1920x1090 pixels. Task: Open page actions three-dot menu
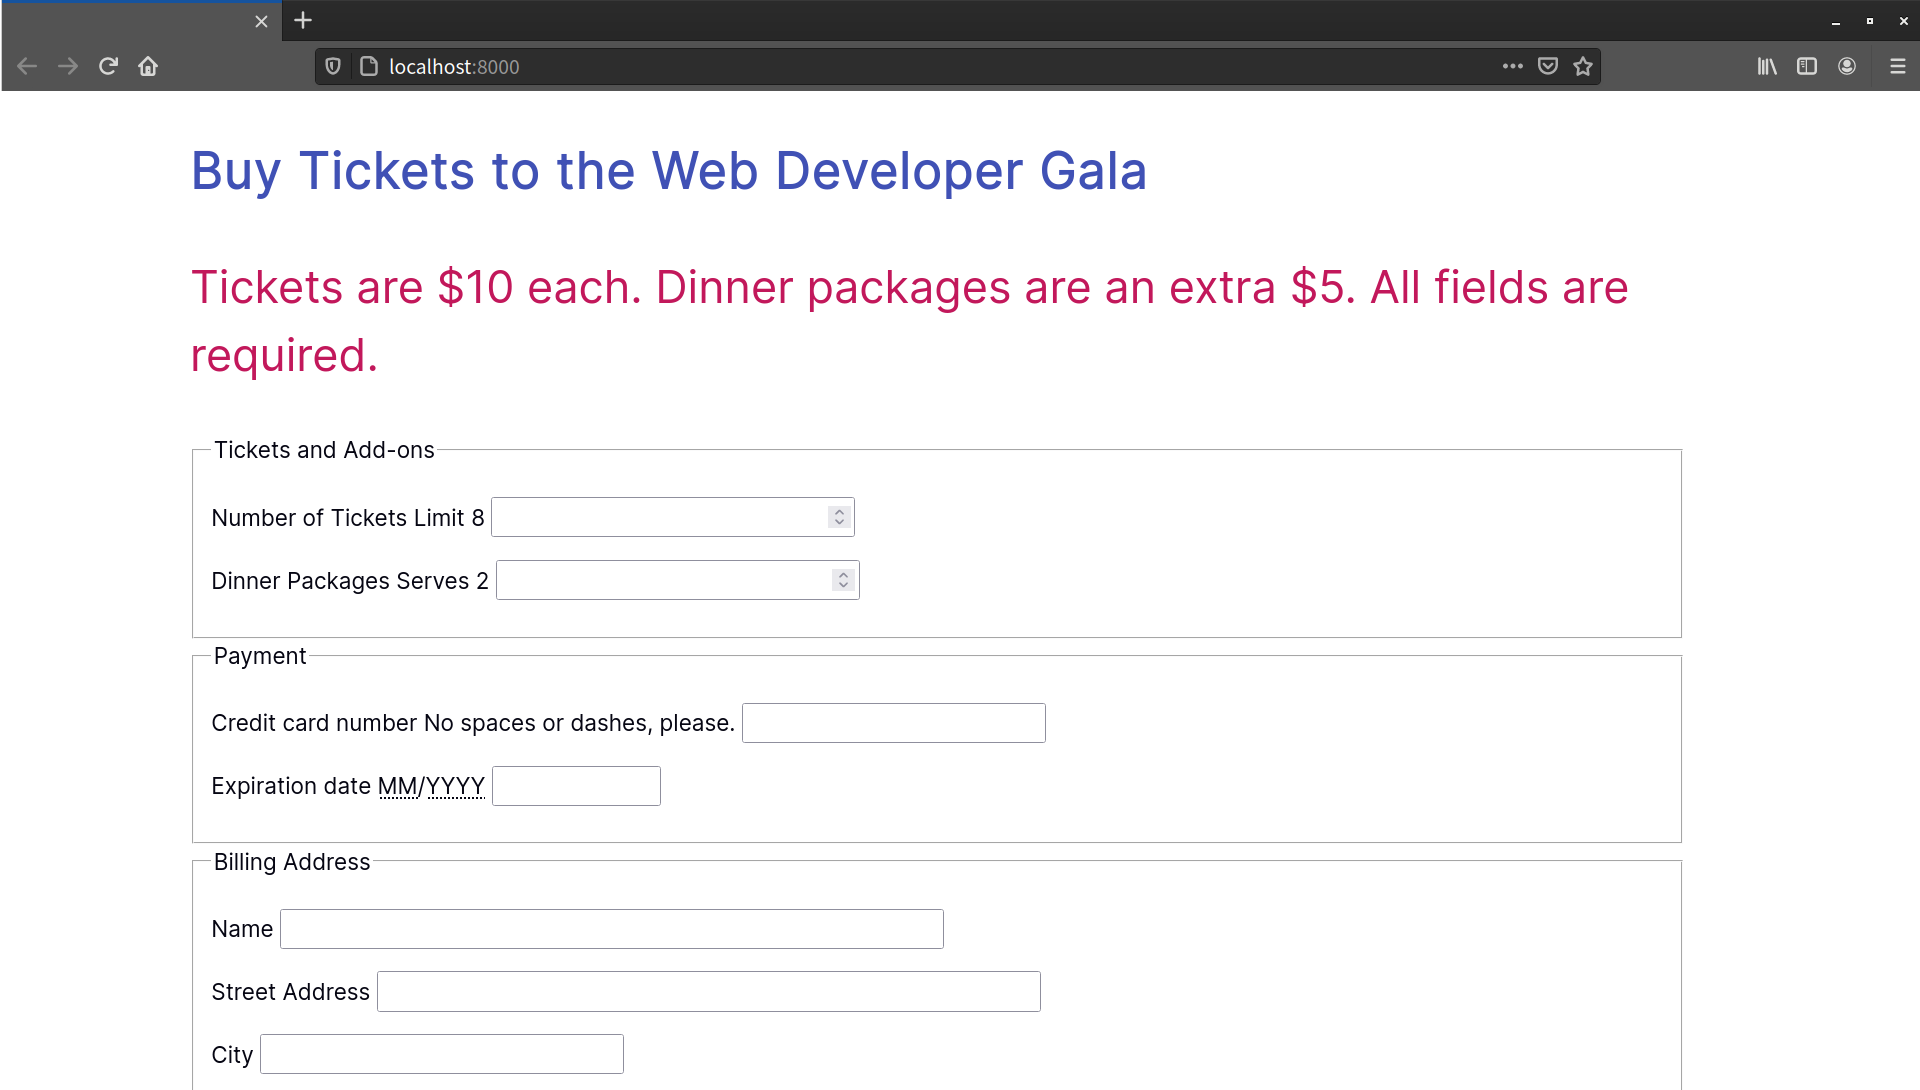tap(1512, 66)
